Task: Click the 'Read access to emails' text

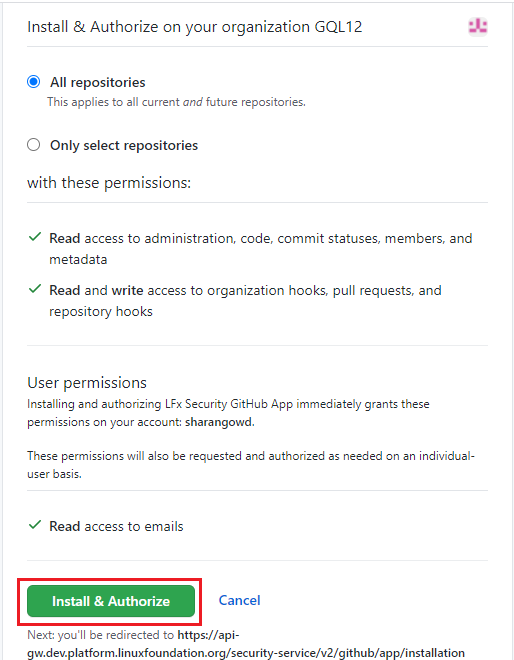Action: click(x=116, y=526)
